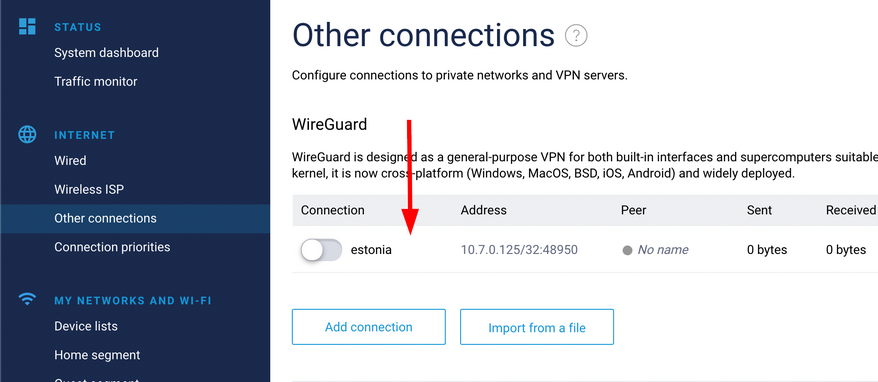Click the Status dashboard grid icon
The width and height of the screenshot is (878, 382).
click(27, 26)
